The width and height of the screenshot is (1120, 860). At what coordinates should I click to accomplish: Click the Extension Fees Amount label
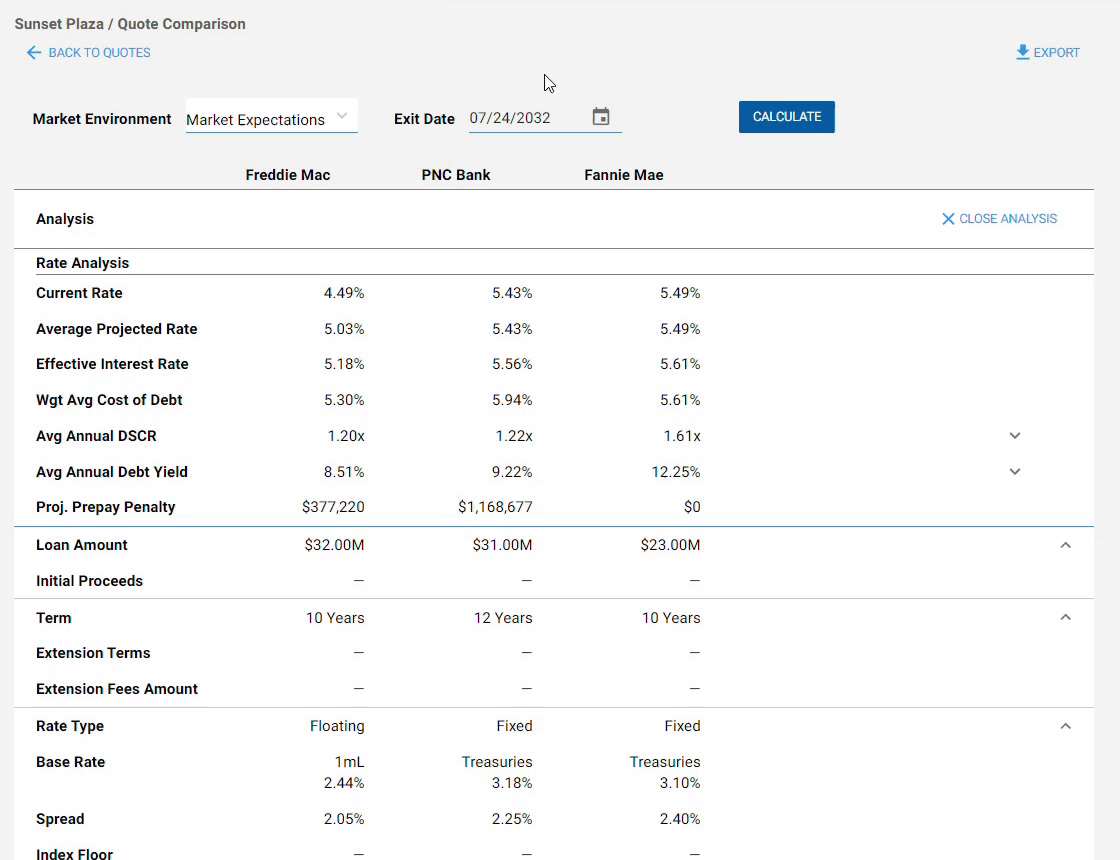click(117, 689)
